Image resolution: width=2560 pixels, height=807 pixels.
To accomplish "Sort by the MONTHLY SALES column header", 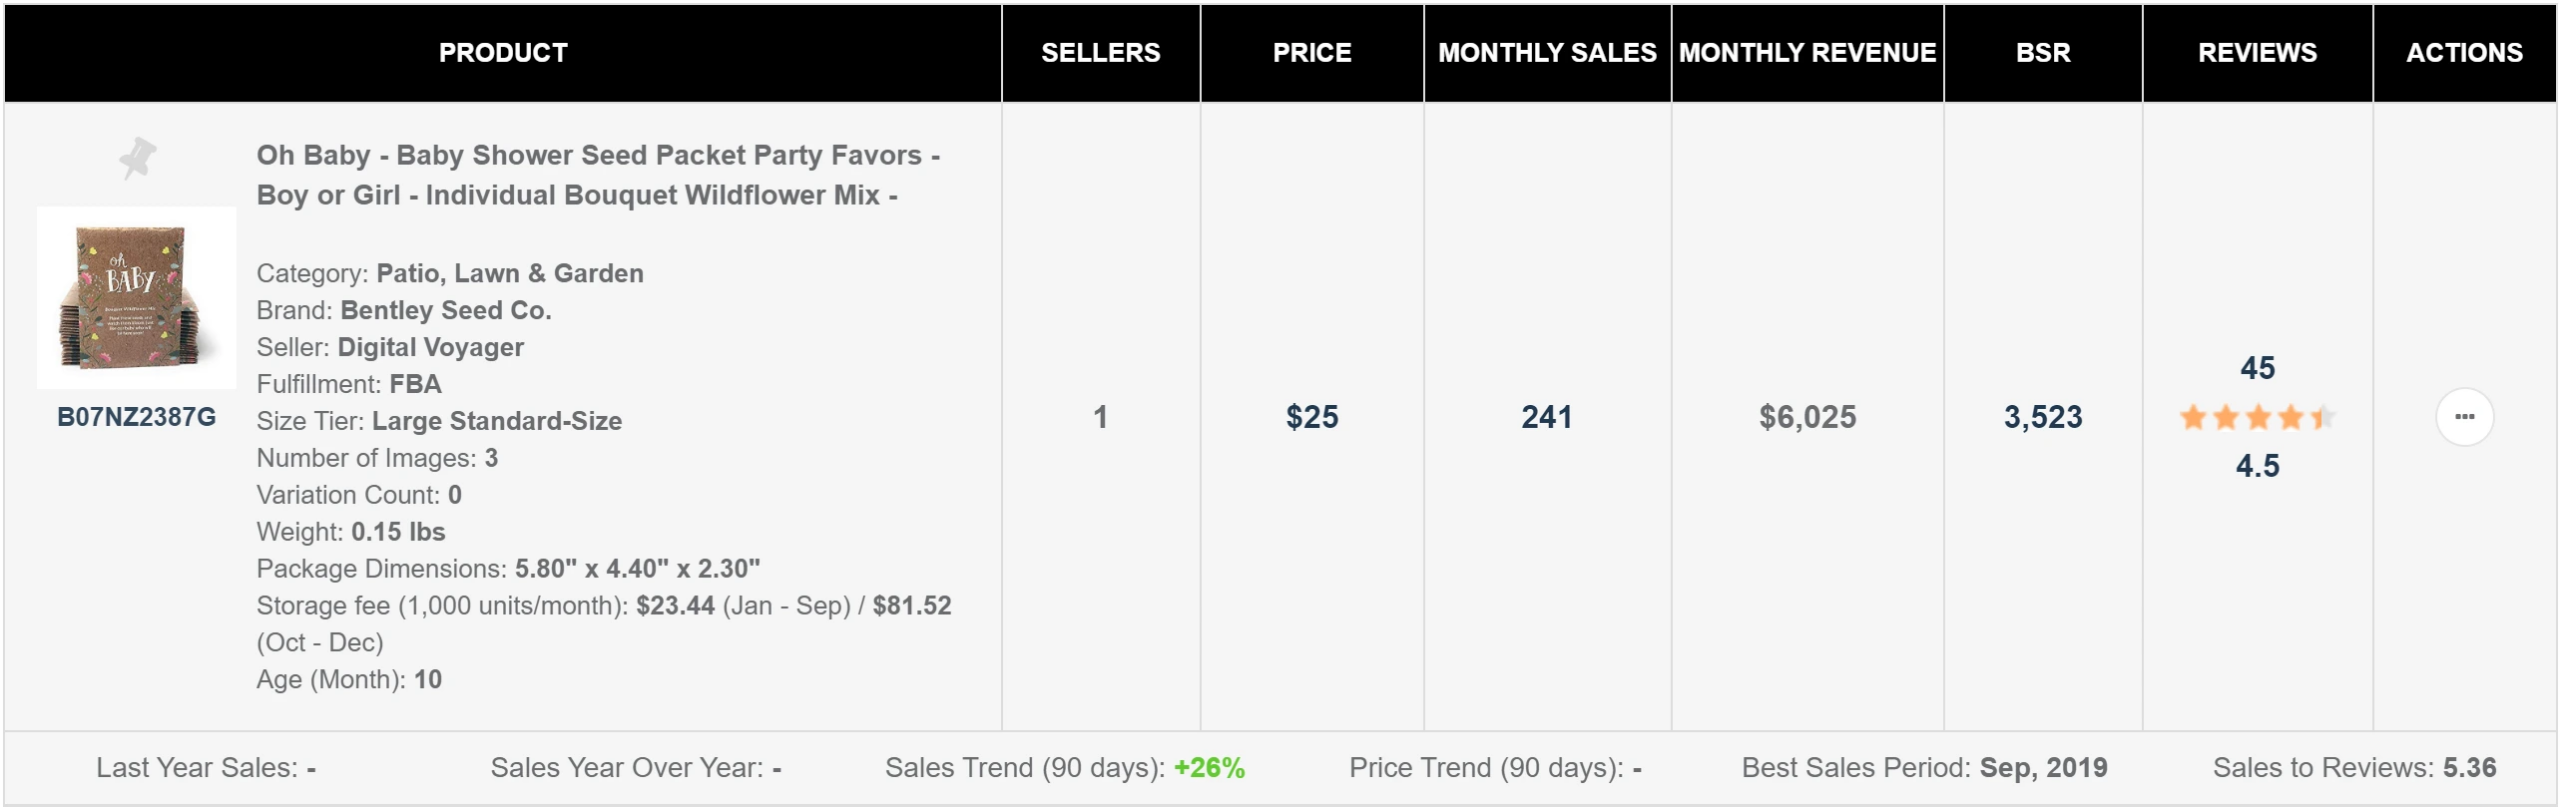I will 1547,53.
